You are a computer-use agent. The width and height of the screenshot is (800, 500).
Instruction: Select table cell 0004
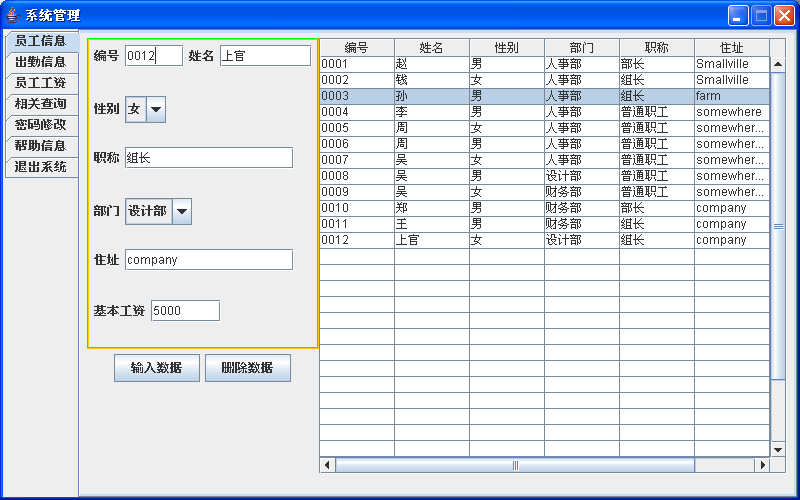tap(357, 112)
